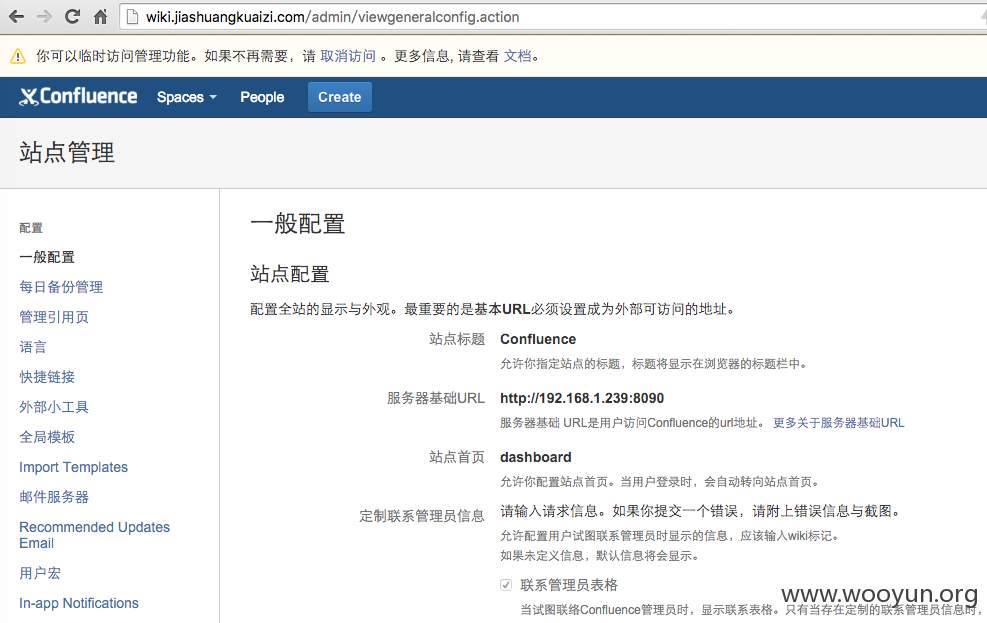Reload the page with the refresh icon
This screenshot has height=623, width=987.
tap(72, 17)
